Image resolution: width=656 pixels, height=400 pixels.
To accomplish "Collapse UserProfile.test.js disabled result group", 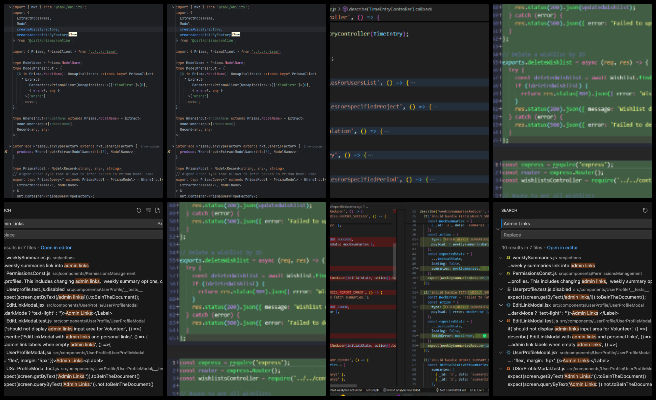I will [x=501, y=289].
